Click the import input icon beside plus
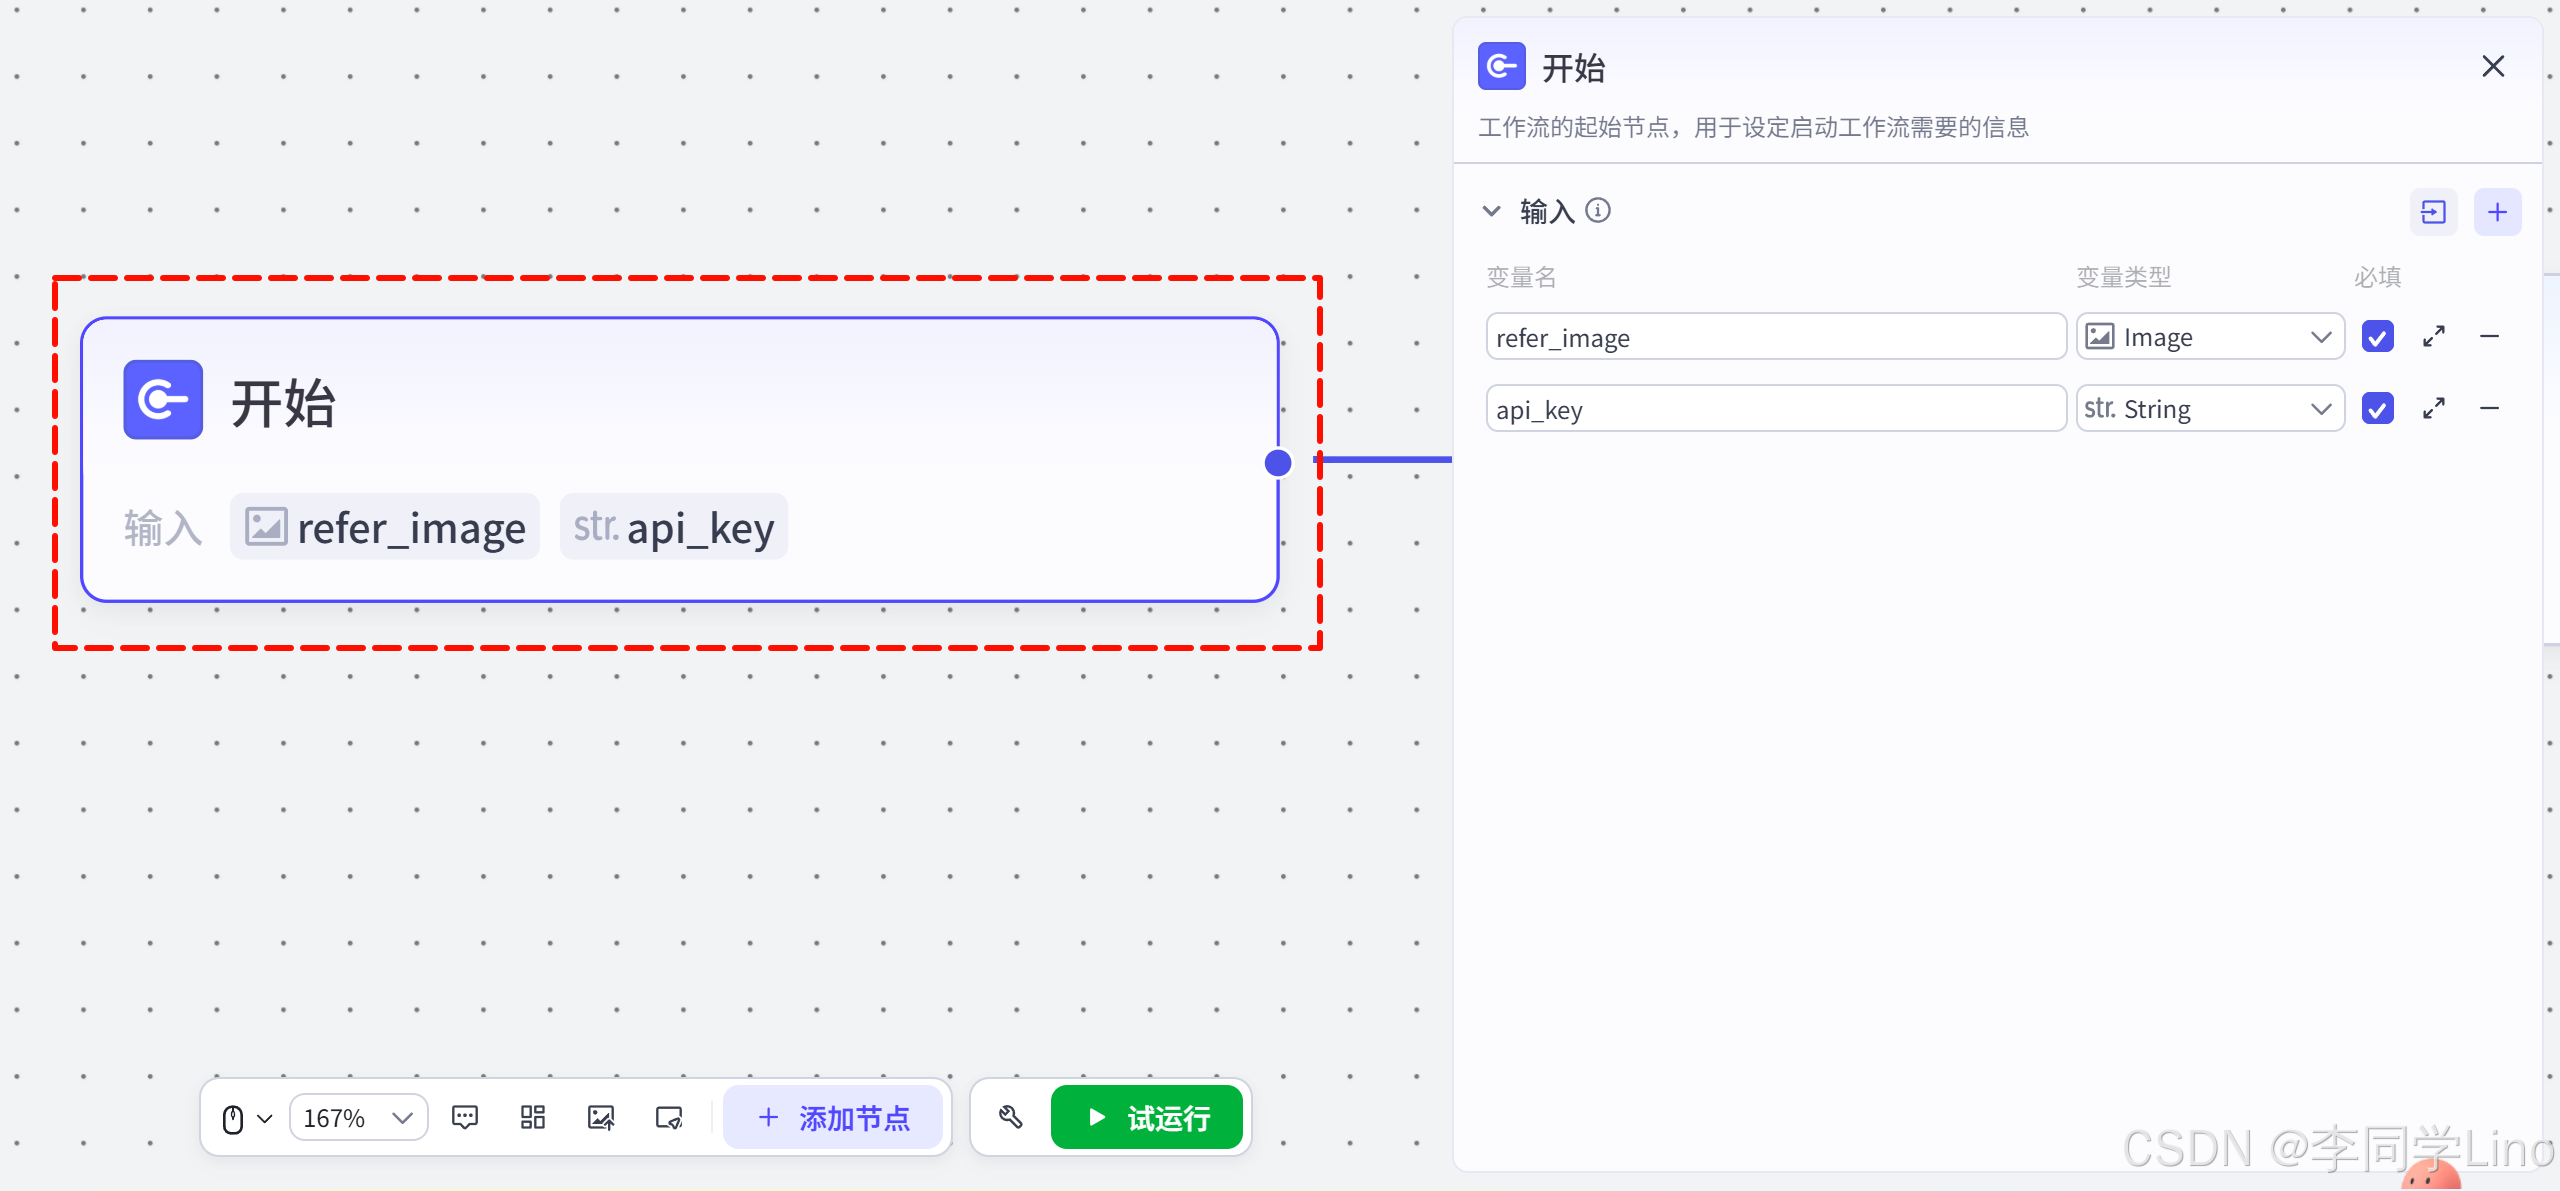 pyautogui.click(x=2433, y=212)
